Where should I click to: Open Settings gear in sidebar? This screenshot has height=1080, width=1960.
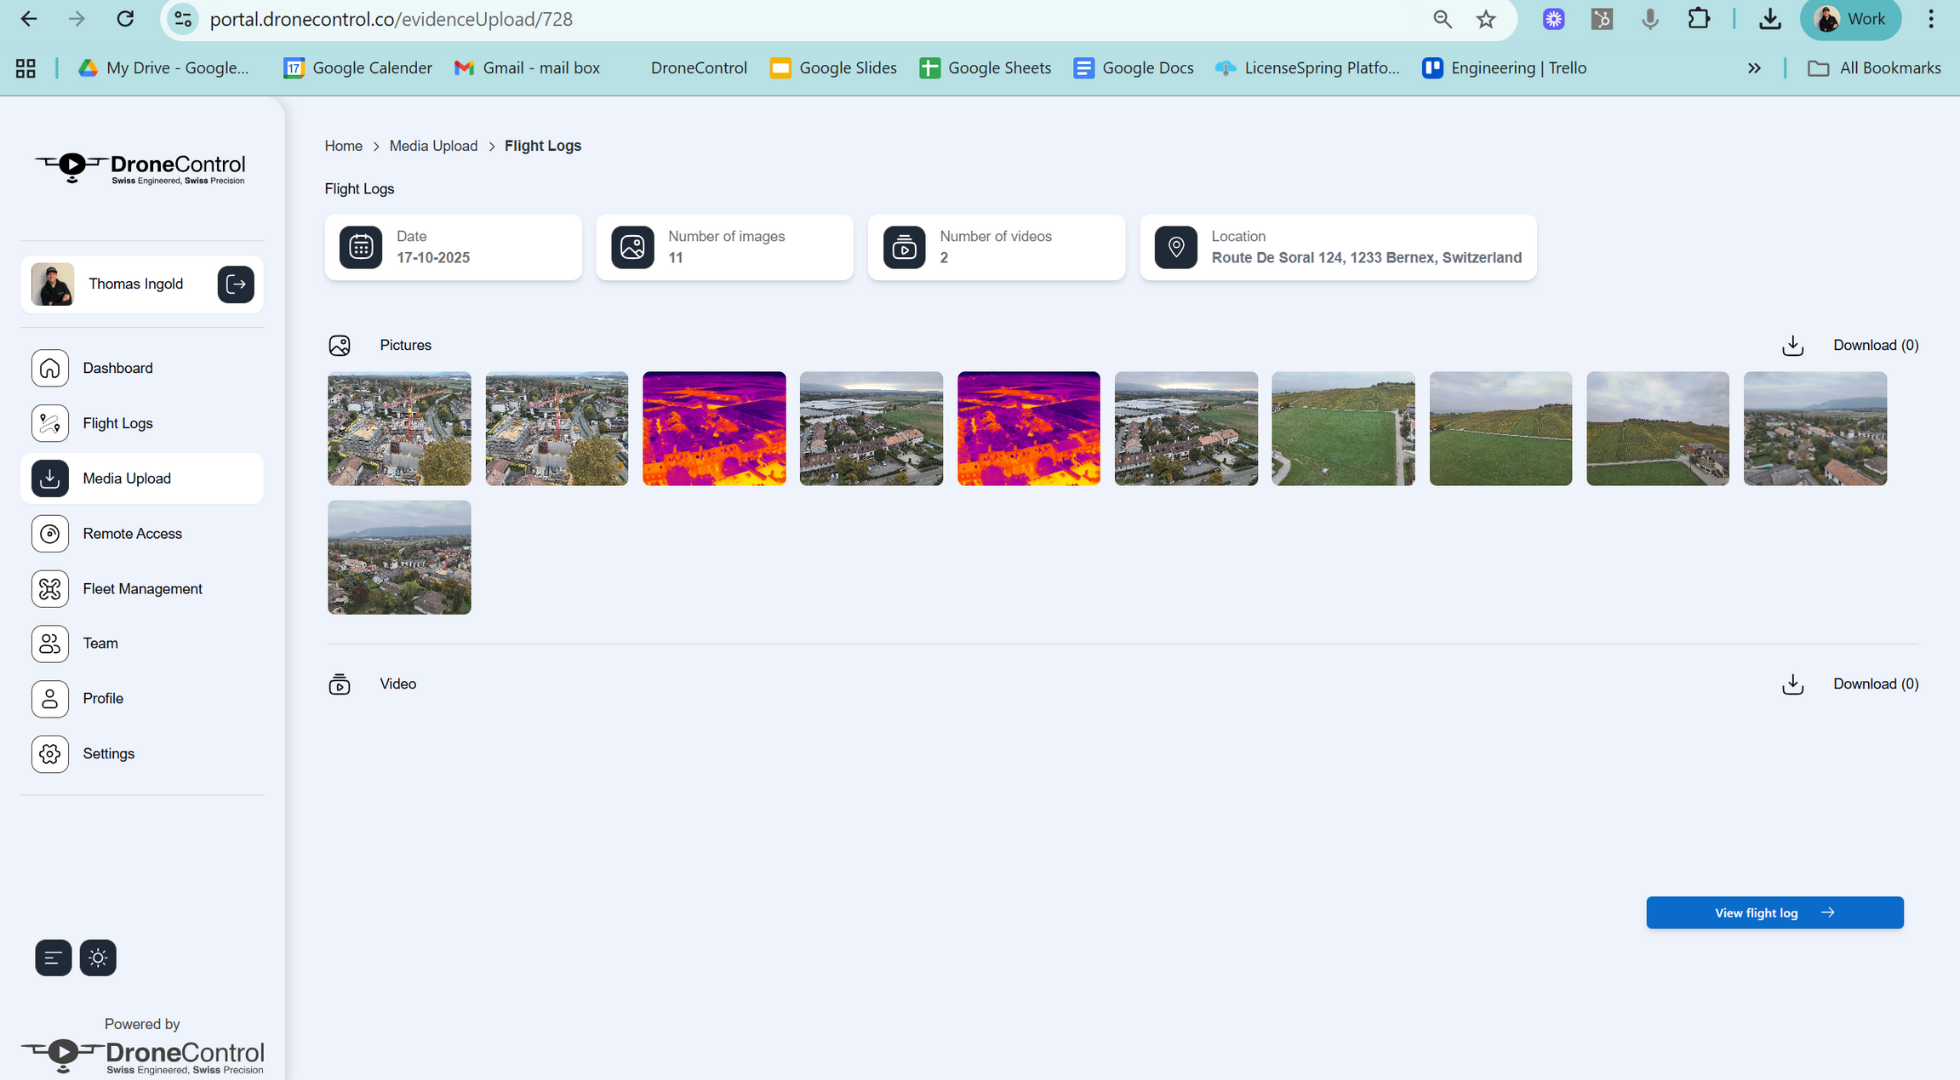click(50, 753)
